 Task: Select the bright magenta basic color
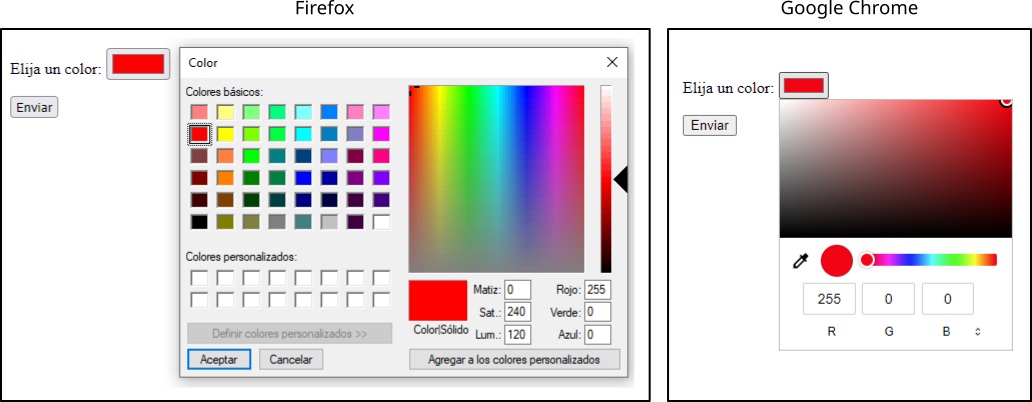tap(381, 134)
